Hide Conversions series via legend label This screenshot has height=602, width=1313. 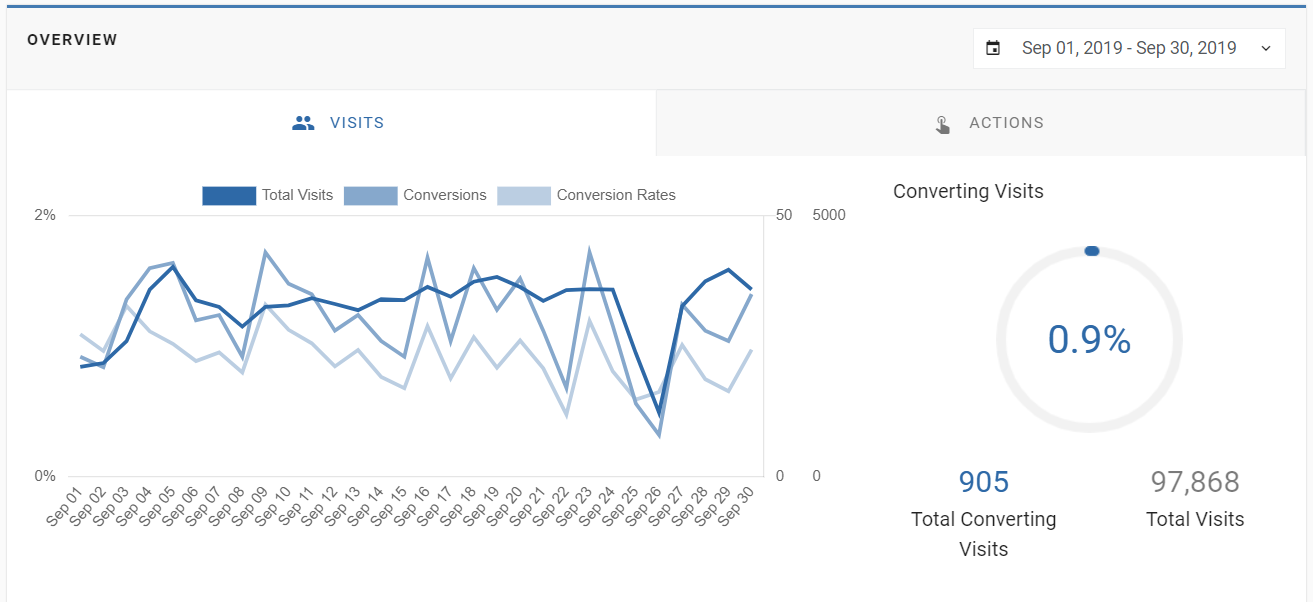coord(444,195)
